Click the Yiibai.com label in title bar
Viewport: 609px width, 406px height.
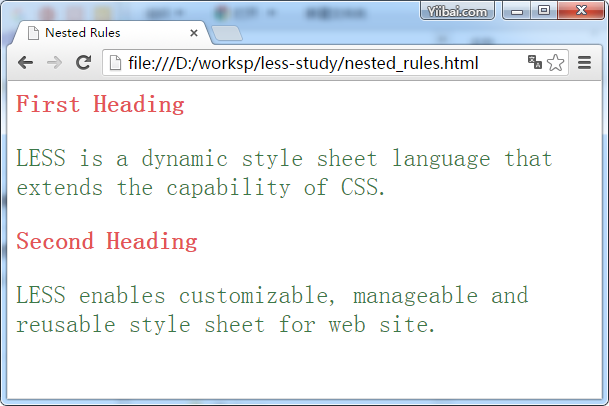point(457,12)
